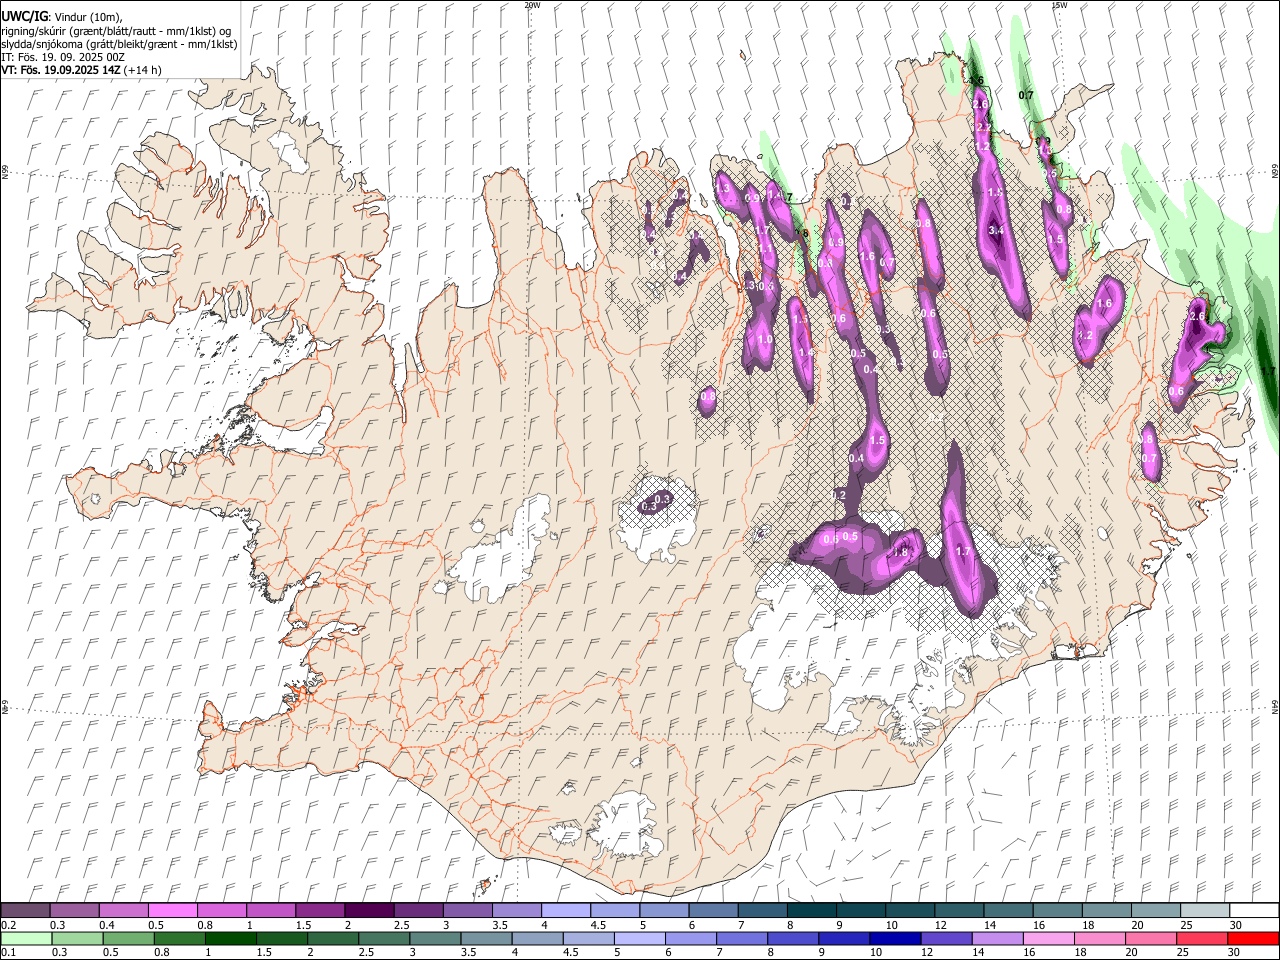Pick the dark green lower swatch between 1 and 1.5
Image resolution: width=1280 pixels, height=960 pixels.
click(x=230, y=938)
